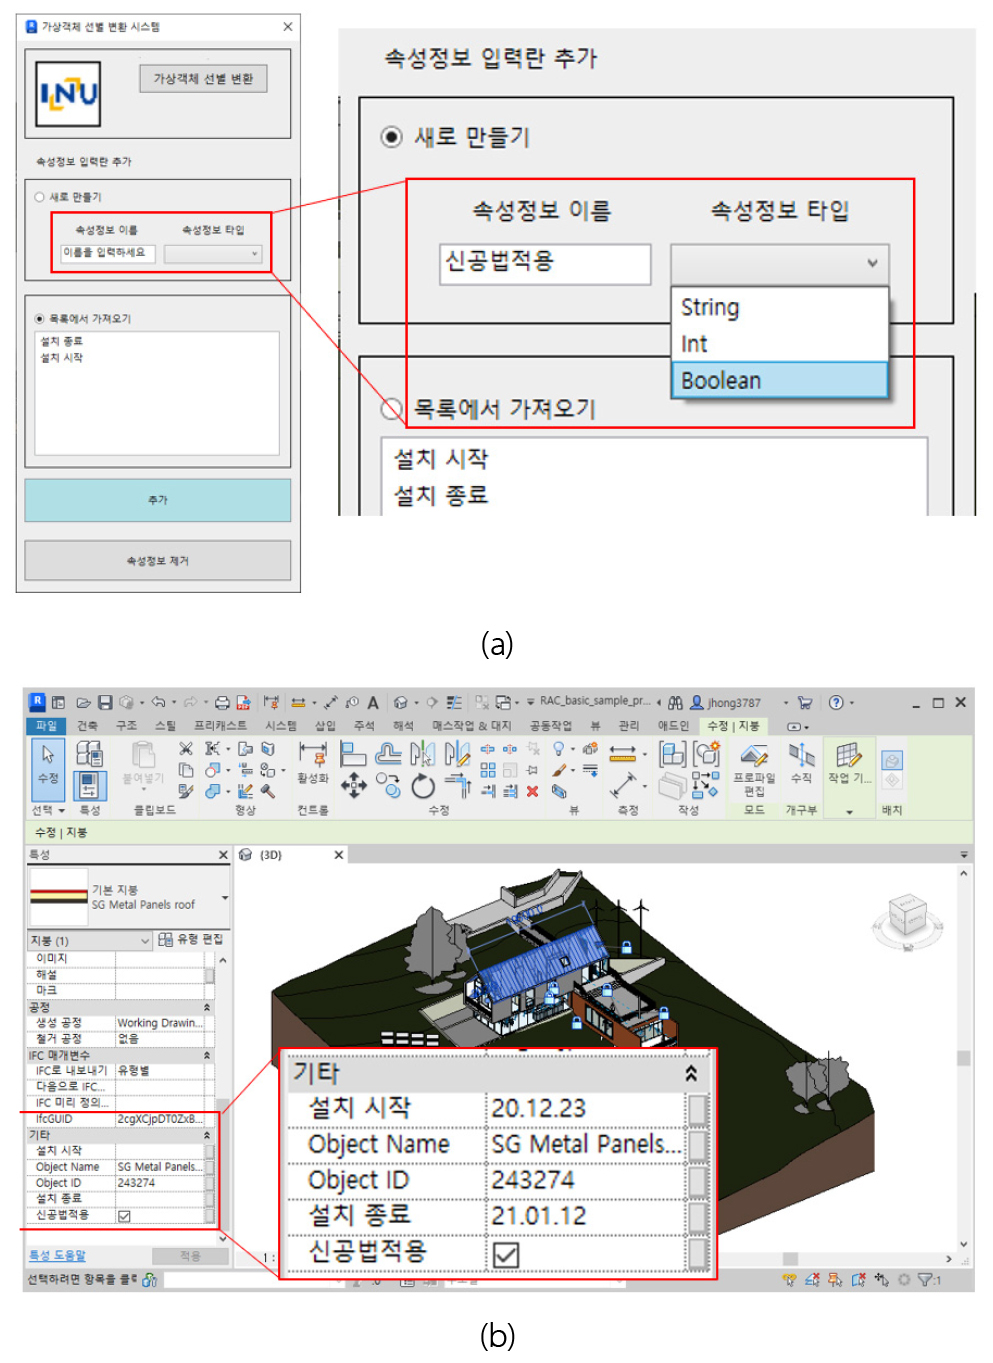Switch to the 관리 ribbon tab

(628, 726)
